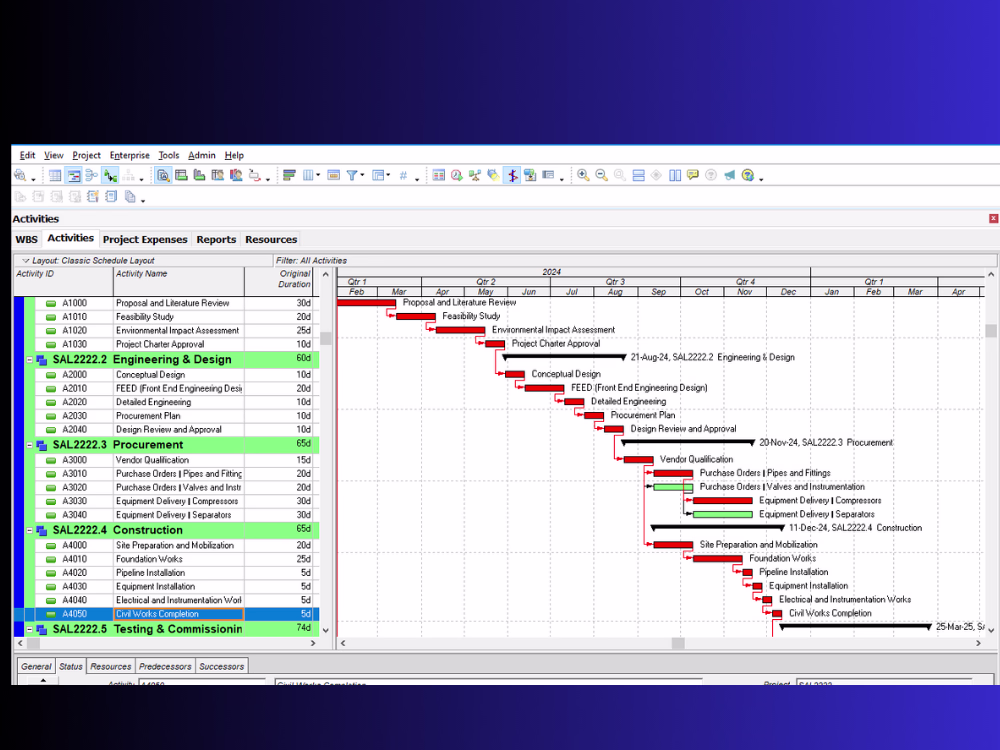
Task: Show the Activity Usage Spreadsheet icon
Action: (181, 175)
